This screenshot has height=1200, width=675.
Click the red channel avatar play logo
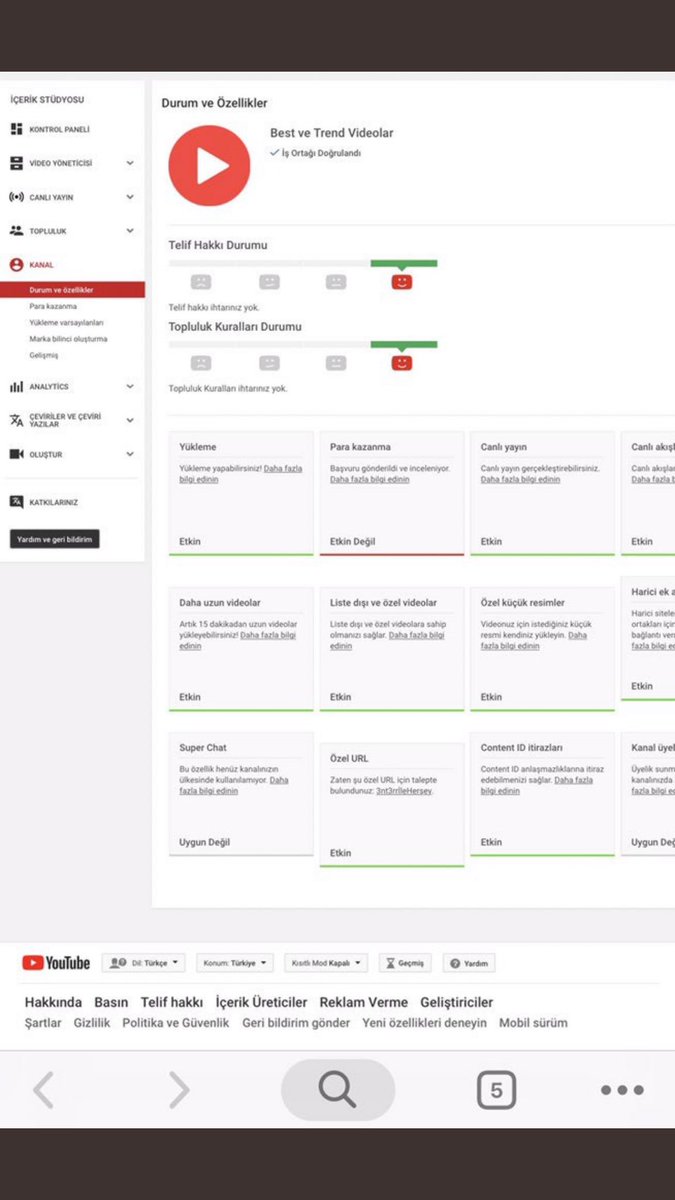click(x=208, y=165)
